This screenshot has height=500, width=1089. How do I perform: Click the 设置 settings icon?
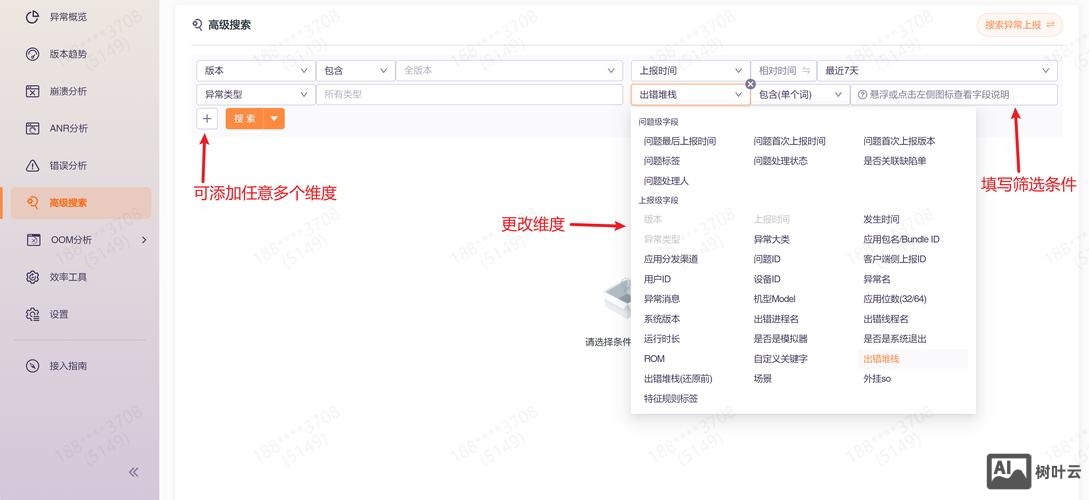[x=32, y=315]
